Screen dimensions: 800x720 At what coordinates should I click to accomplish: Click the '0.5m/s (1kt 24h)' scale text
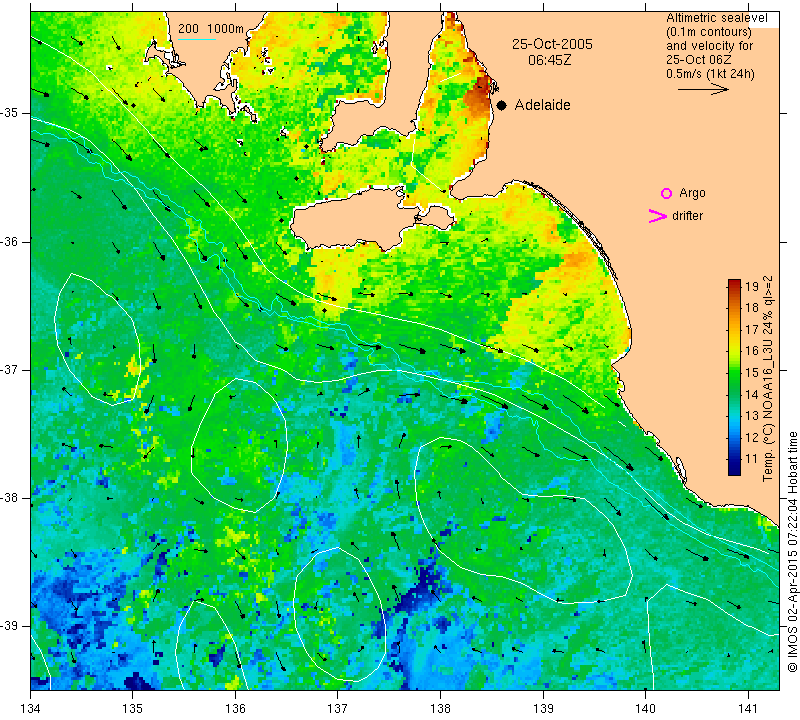click(x=710, y=74)
